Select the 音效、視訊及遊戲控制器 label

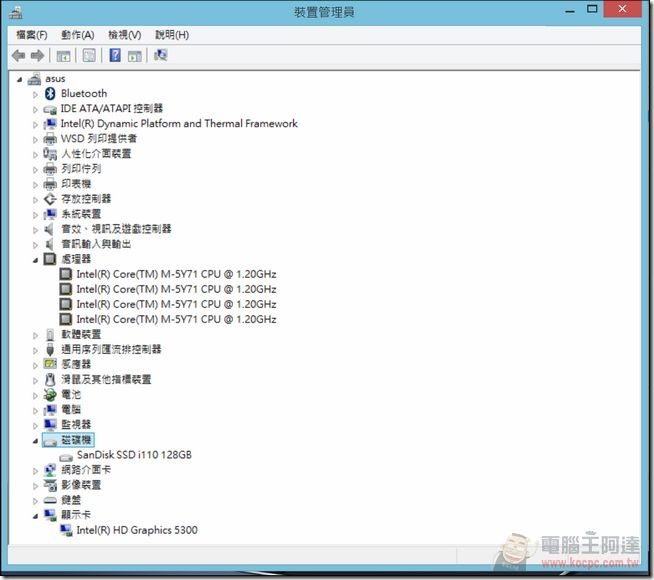point(116,228)
